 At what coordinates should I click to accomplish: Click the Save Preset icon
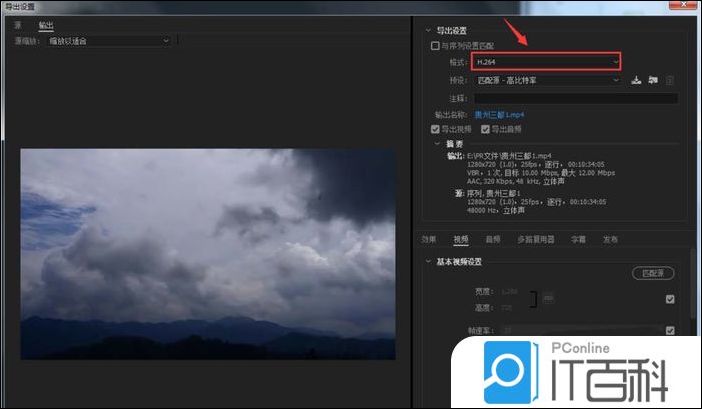click(x=636, y=81)
